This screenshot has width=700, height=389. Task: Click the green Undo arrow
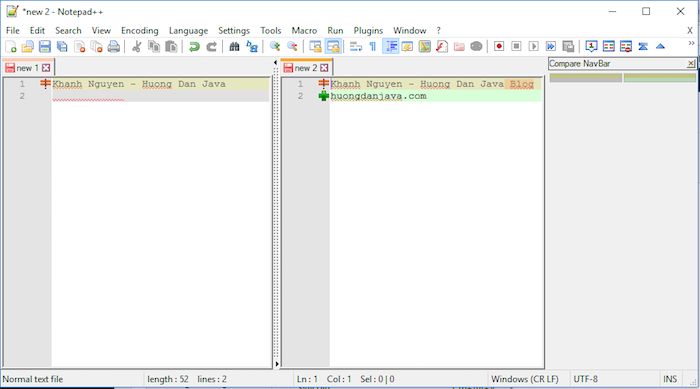tap(194, 46)
